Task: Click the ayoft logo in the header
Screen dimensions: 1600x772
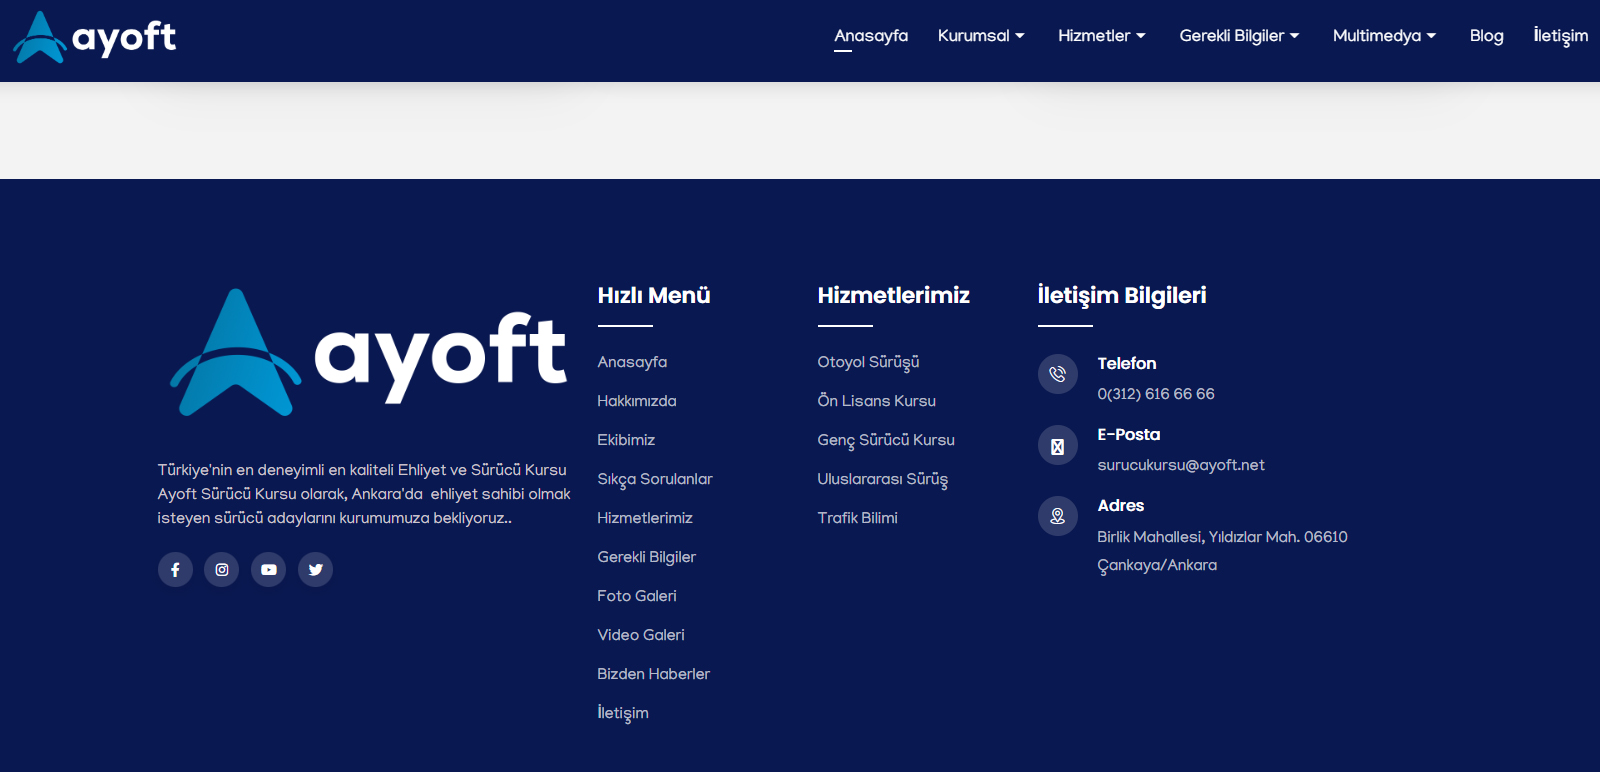Action: (95, 38)
